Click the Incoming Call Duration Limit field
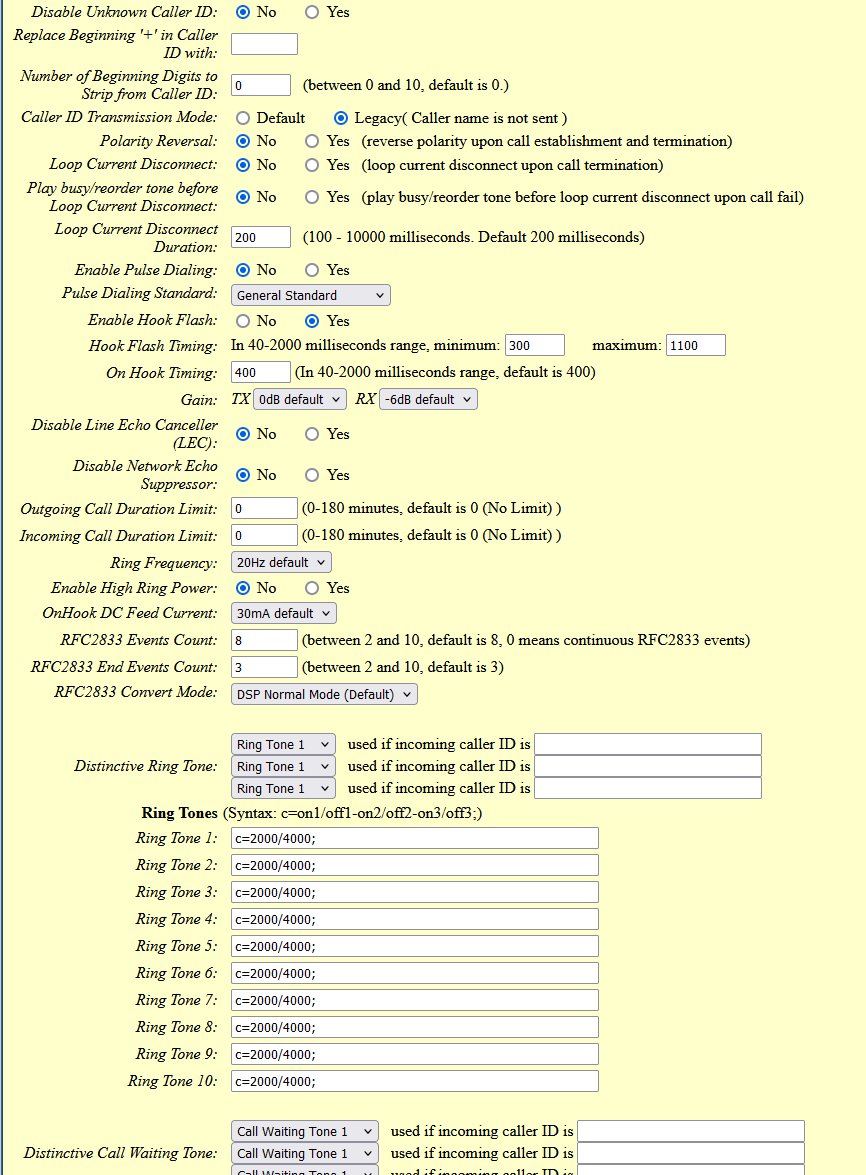This screenshot has height=1175, width=866. (264, 536)
